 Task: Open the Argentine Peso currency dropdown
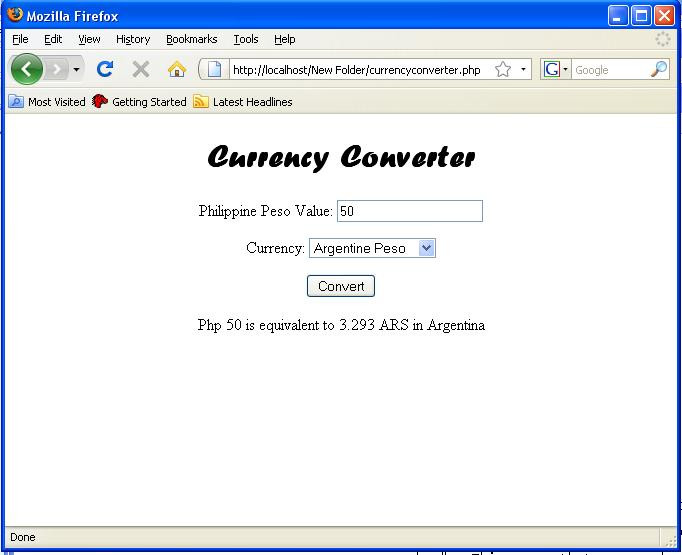372,248
